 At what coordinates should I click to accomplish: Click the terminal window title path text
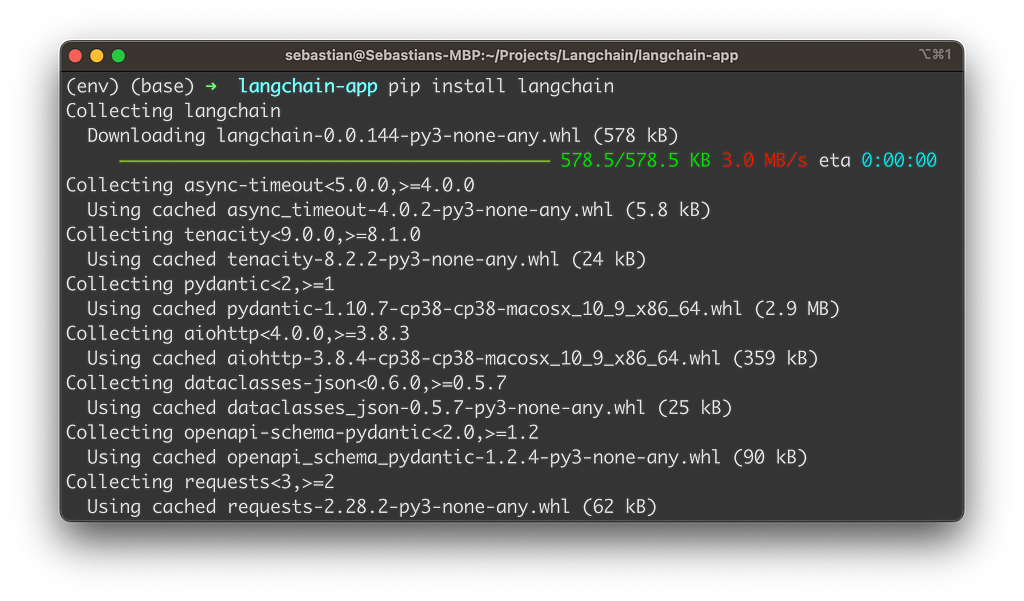click(511, 56)
